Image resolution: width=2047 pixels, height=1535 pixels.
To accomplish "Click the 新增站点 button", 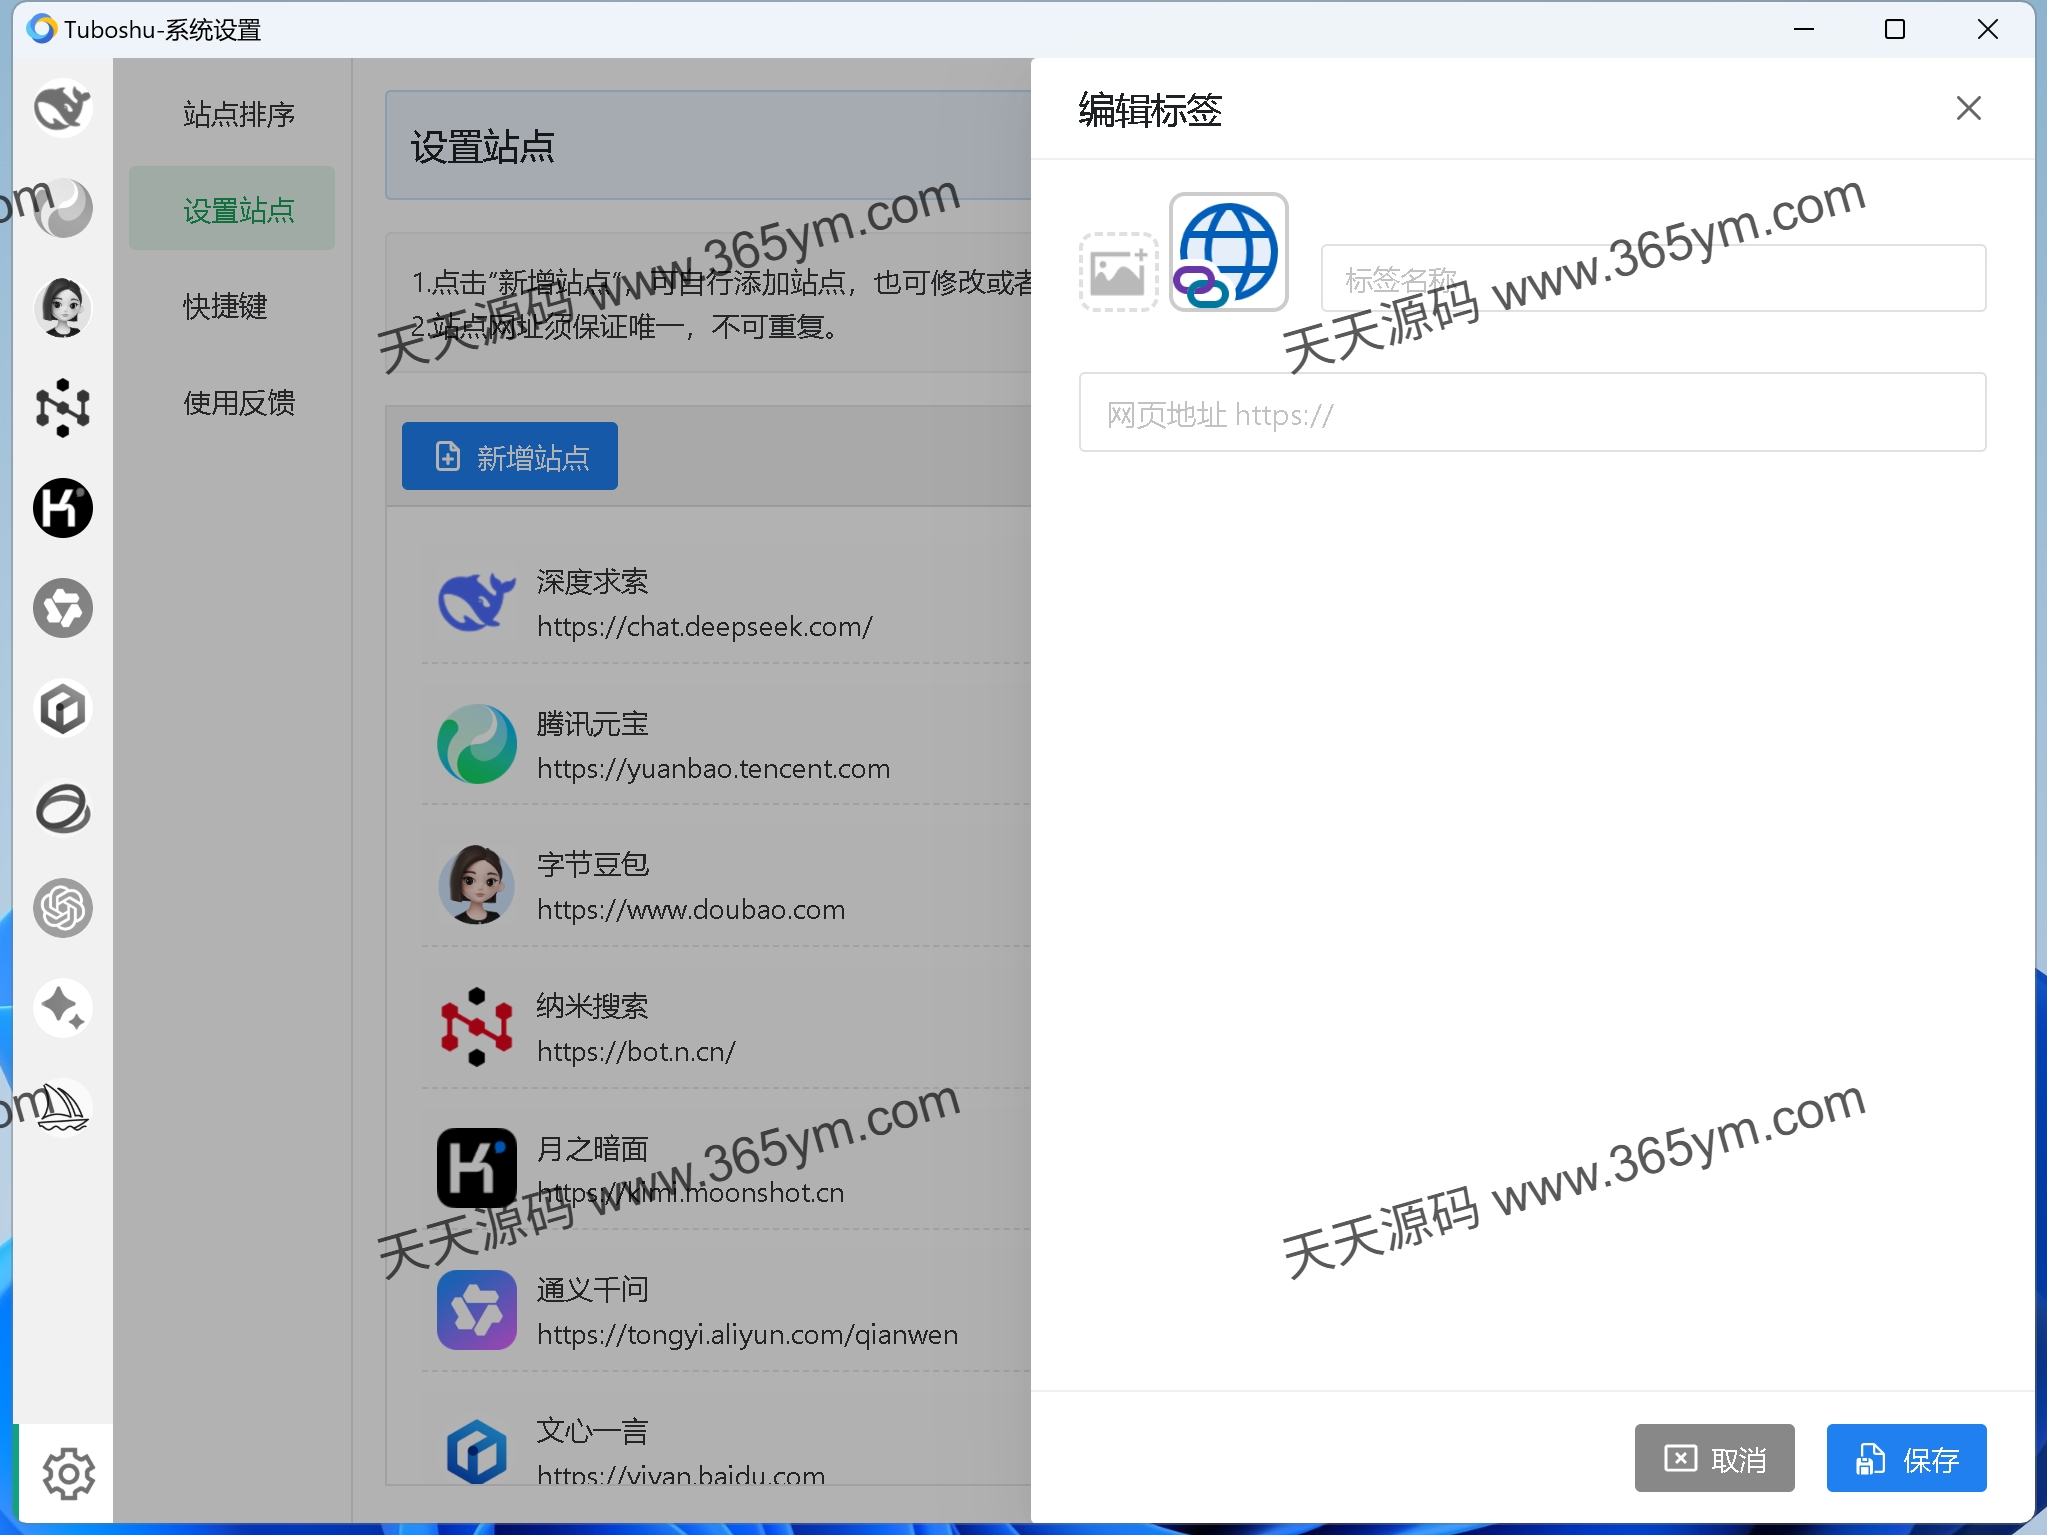I will 509,456.
